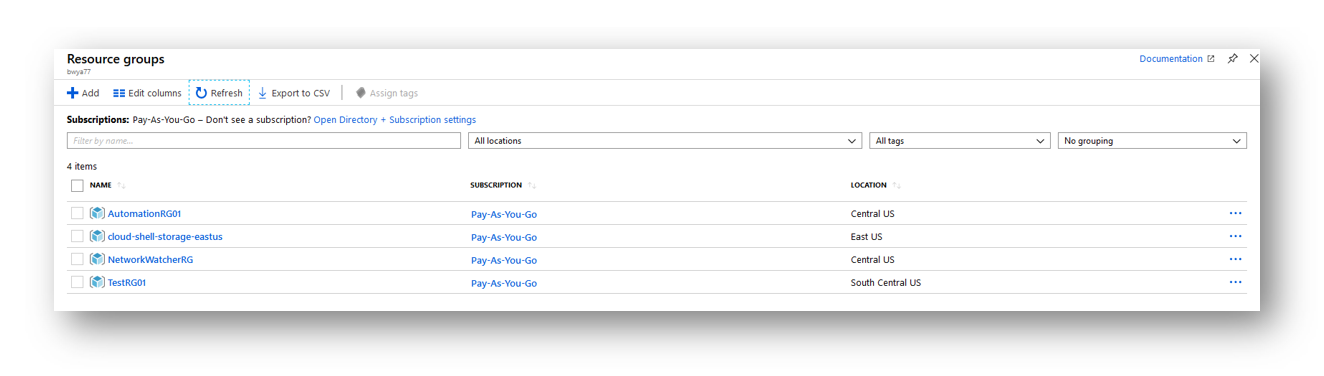
Task: Click the Add plus icon
Action: click(72, 93)
